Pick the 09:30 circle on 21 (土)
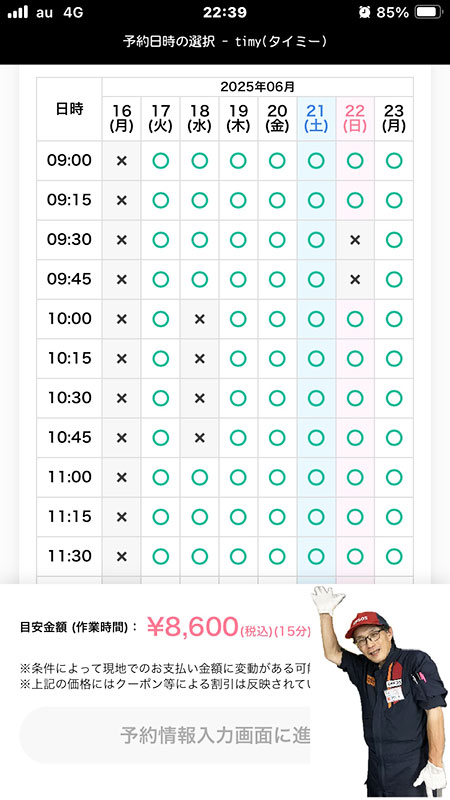Screen dimensions: 450x800 coord(316,240)
